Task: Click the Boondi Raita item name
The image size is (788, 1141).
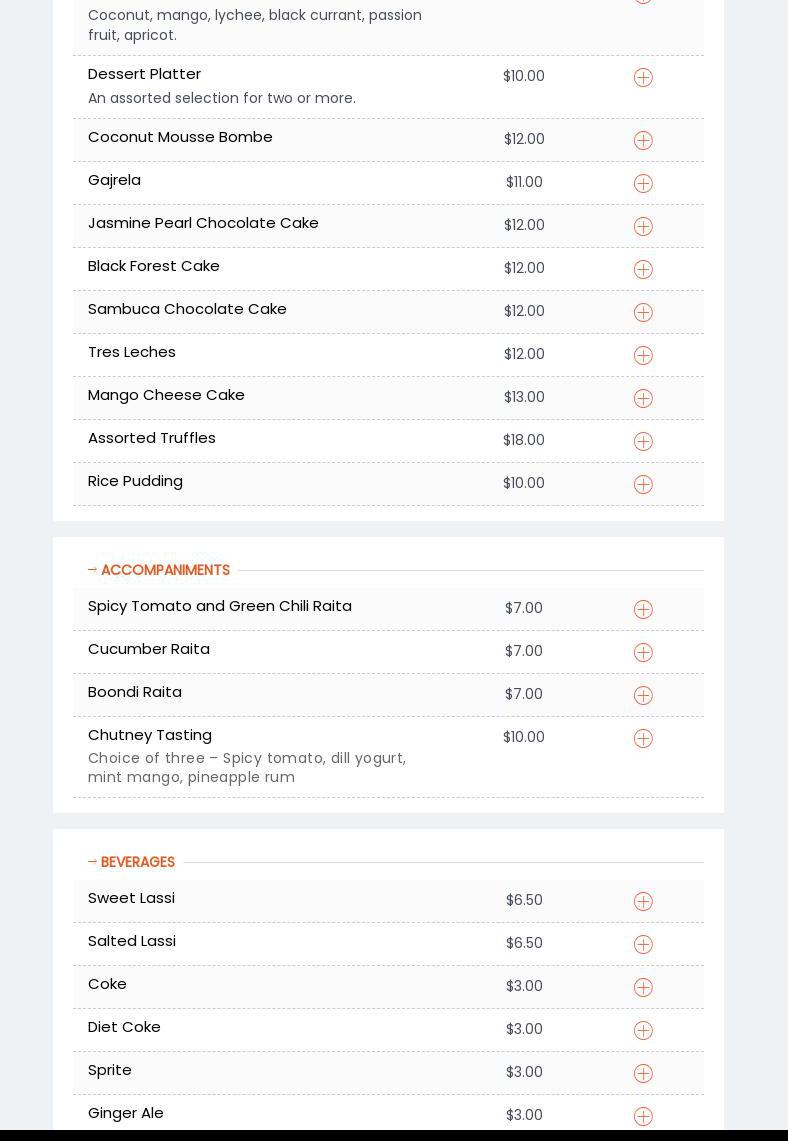Action: pyautogui.click(x=135, y=692)
